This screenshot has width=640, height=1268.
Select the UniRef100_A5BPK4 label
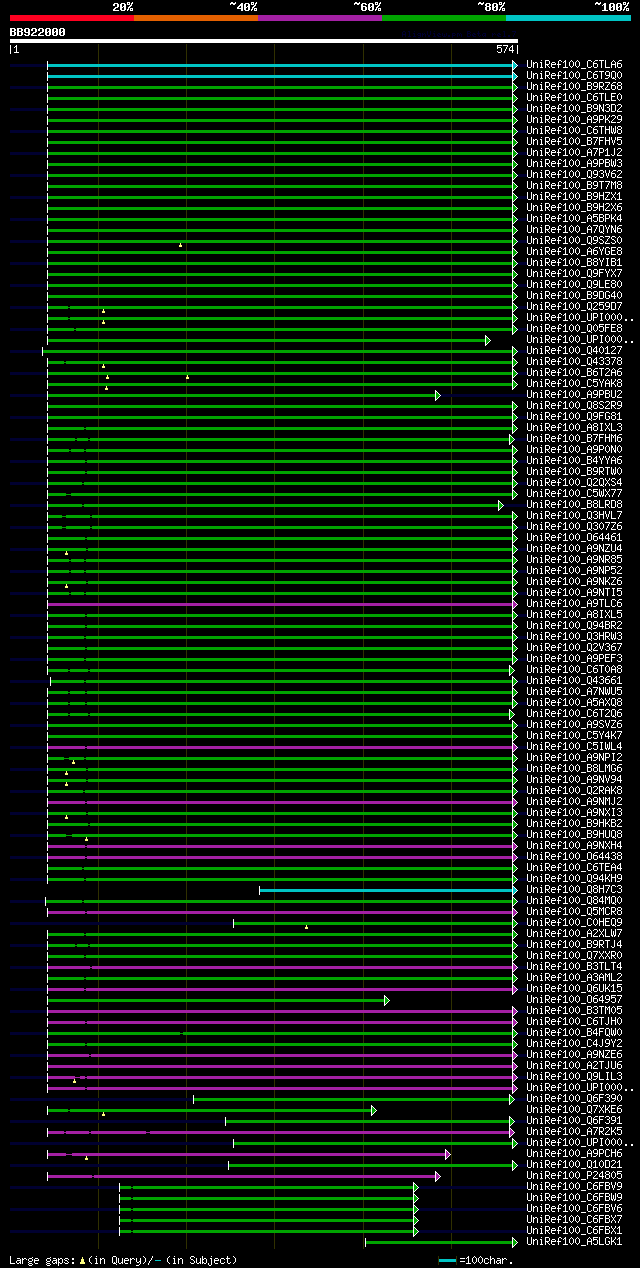click(x=574, y=218)
